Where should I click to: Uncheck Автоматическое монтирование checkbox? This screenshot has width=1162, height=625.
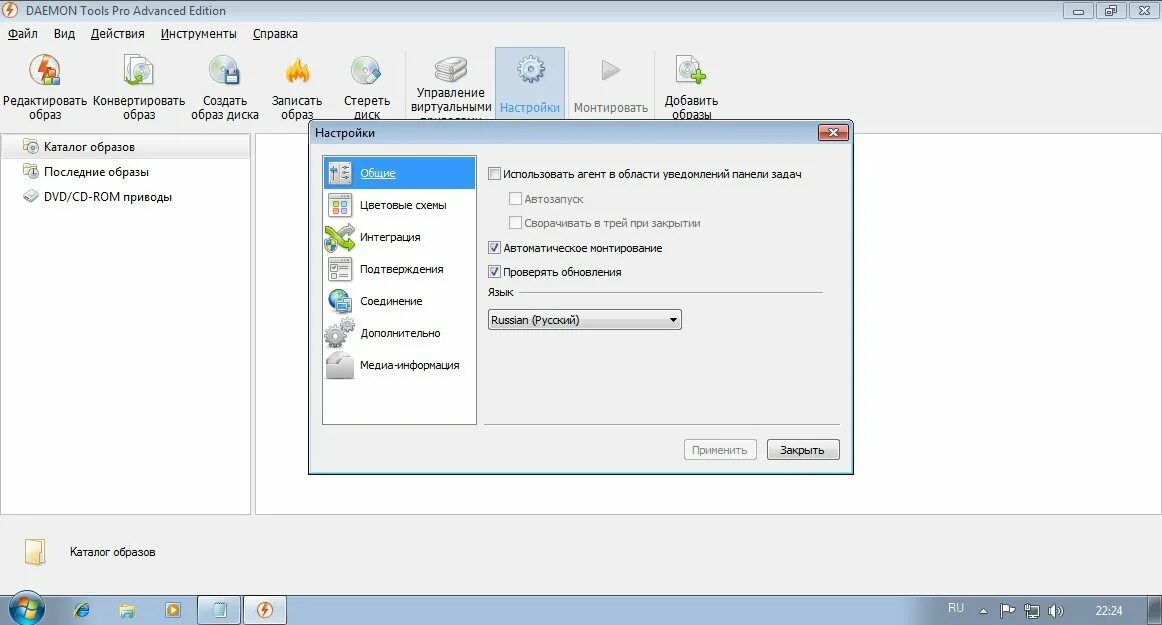(494, 248)
